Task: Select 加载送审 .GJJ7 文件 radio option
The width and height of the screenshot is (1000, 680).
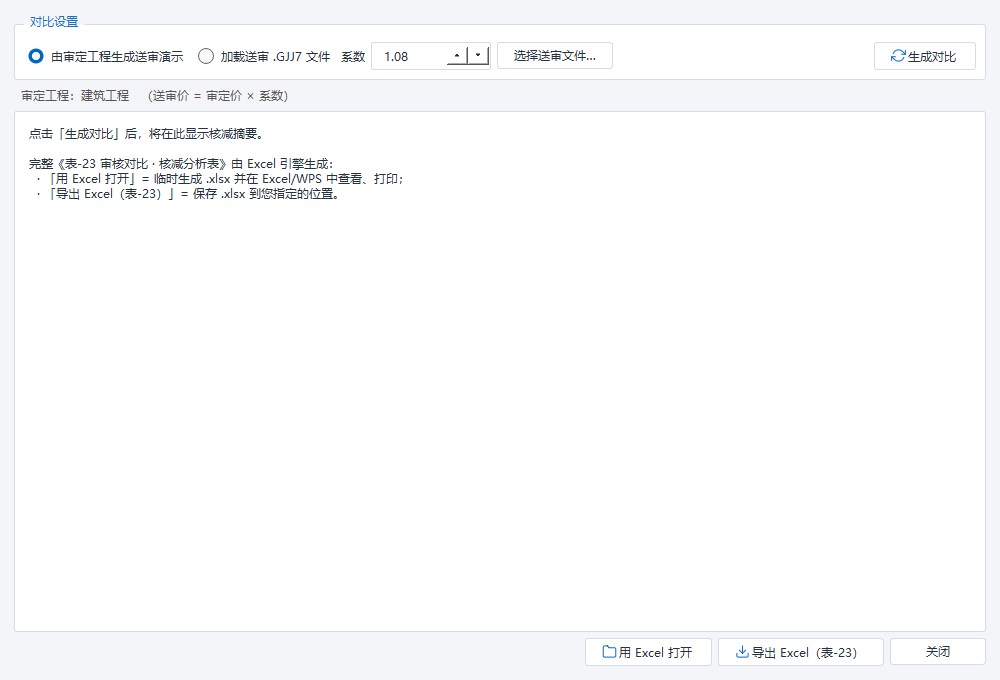Action: (x=205, y=56)
